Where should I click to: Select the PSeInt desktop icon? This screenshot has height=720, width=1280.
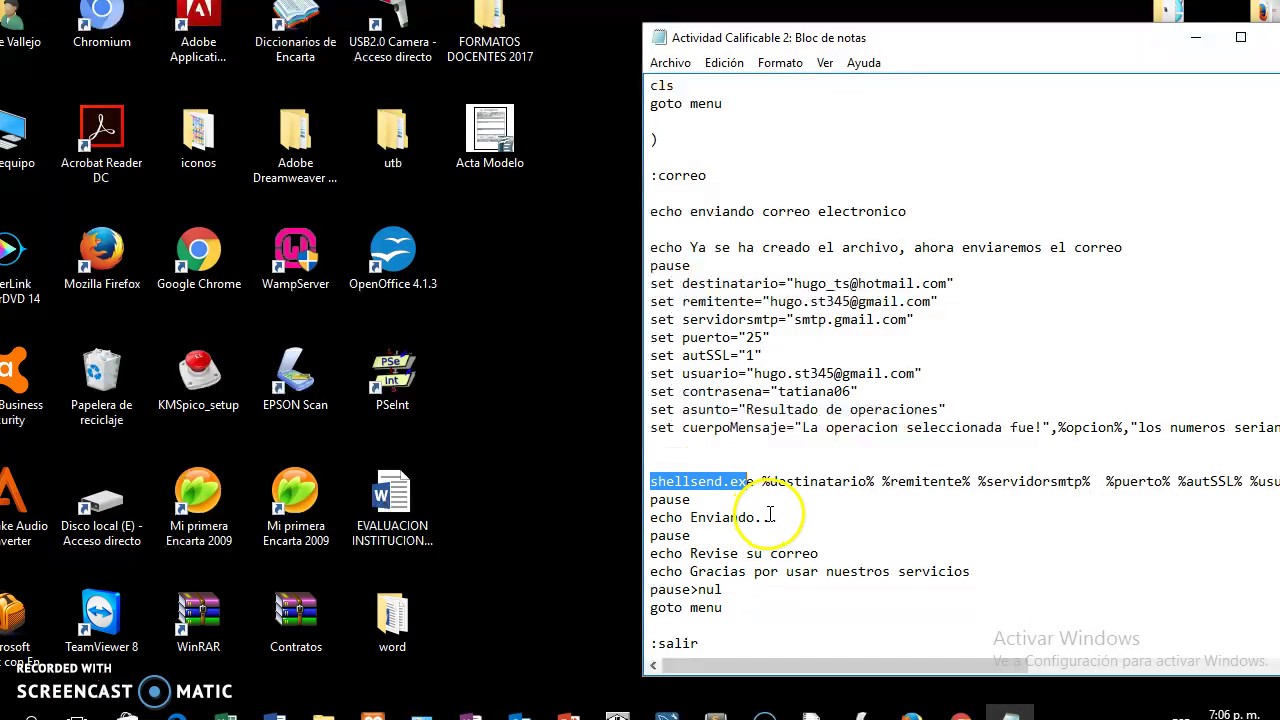392,380
